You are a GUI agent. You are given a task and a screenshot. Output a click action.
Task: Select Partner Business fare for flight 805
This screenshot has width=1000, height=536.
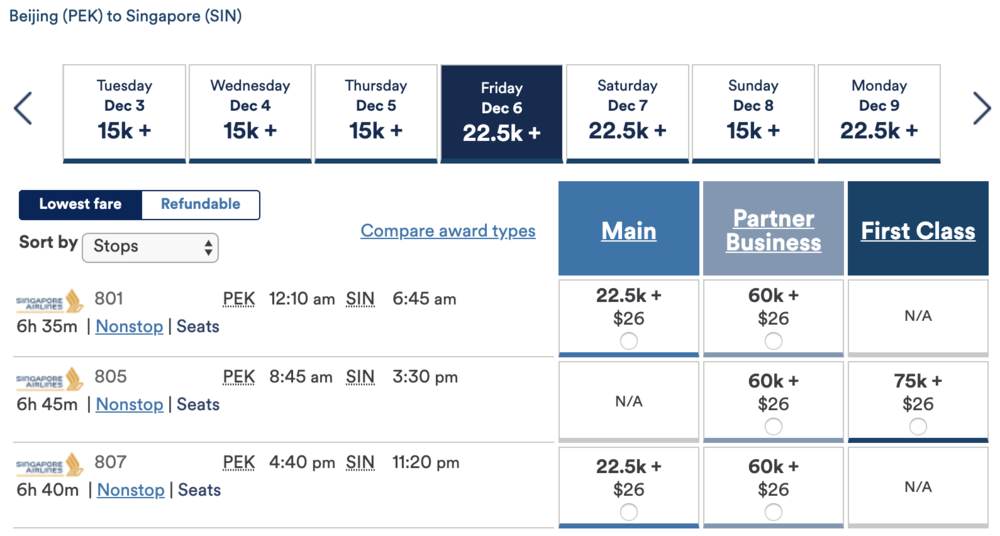[x=773, y=426]
